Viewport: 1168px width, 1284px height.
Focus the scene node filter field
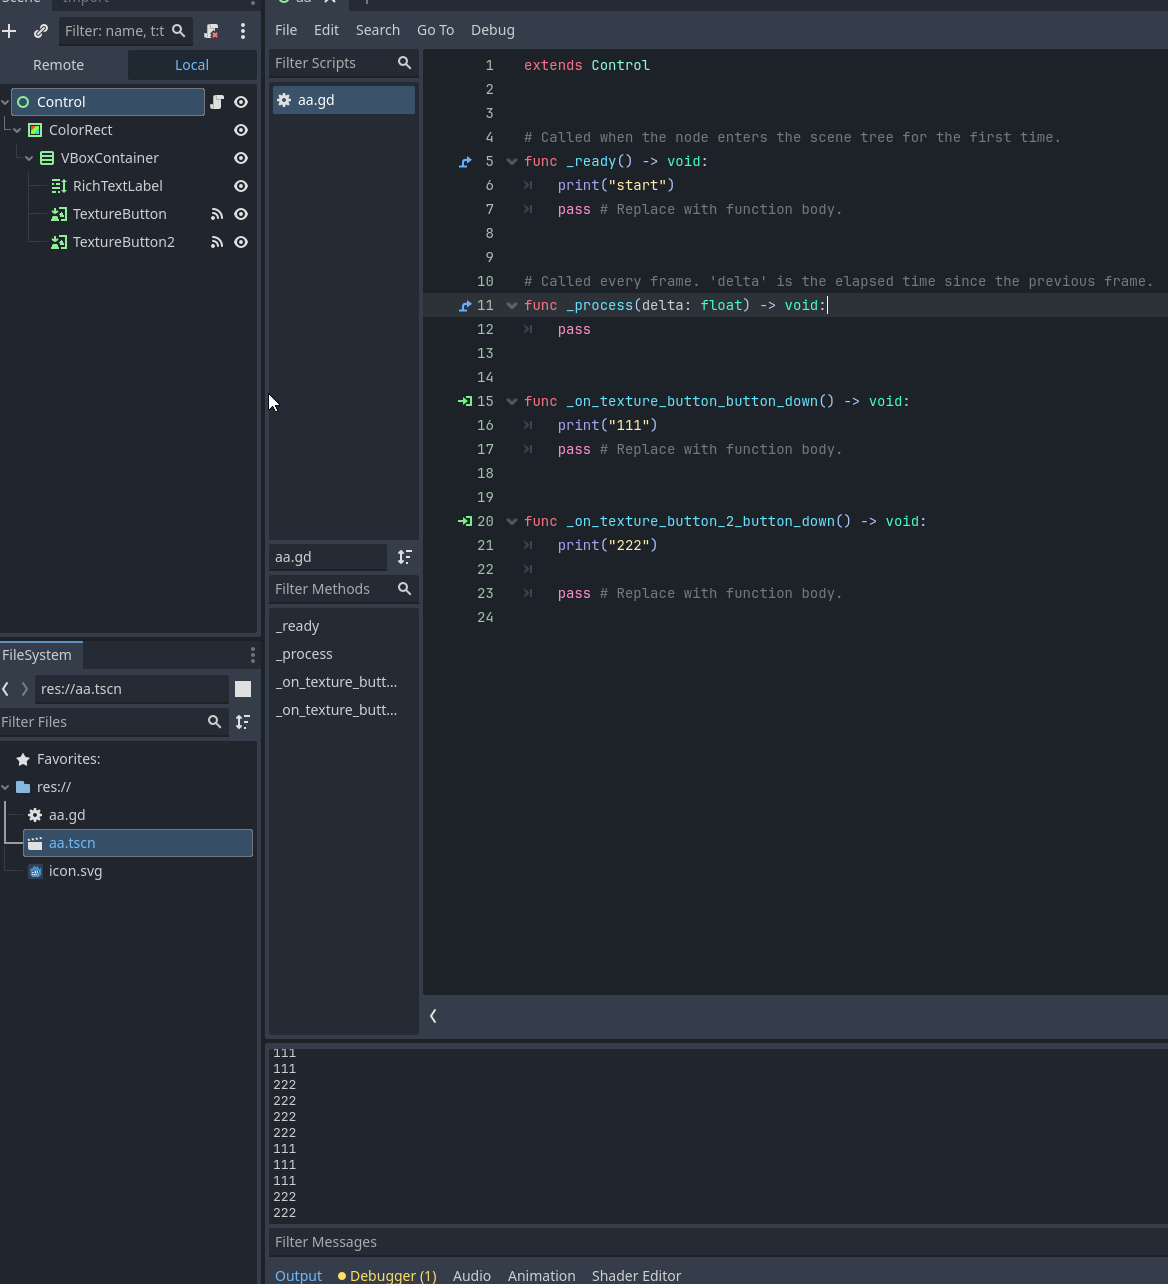click(124, 31)
